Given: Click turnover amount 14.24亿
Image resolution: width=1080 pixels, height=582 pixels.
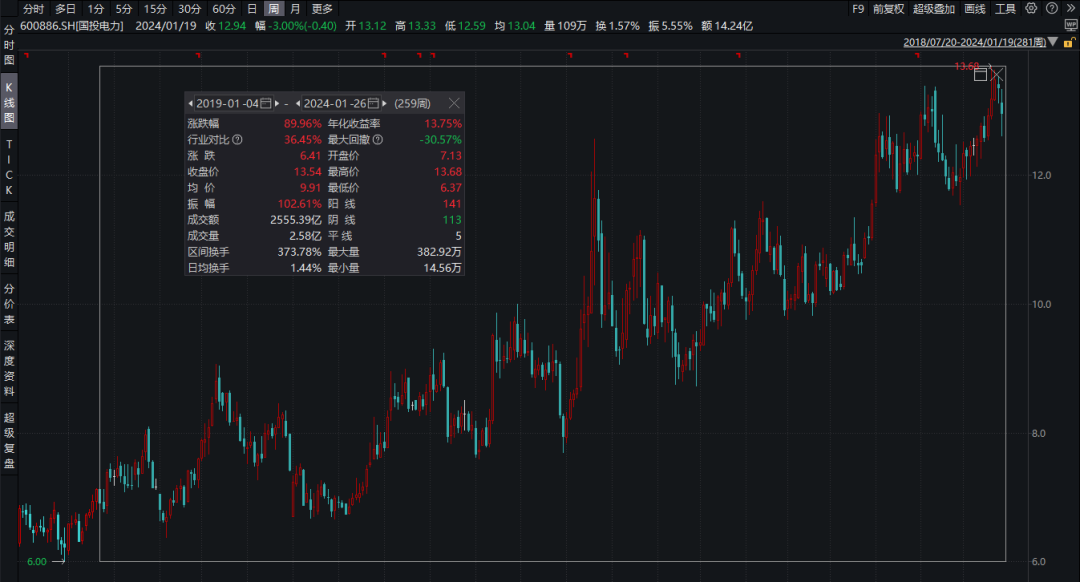Looking at the screenshot, I should [734, 26].
